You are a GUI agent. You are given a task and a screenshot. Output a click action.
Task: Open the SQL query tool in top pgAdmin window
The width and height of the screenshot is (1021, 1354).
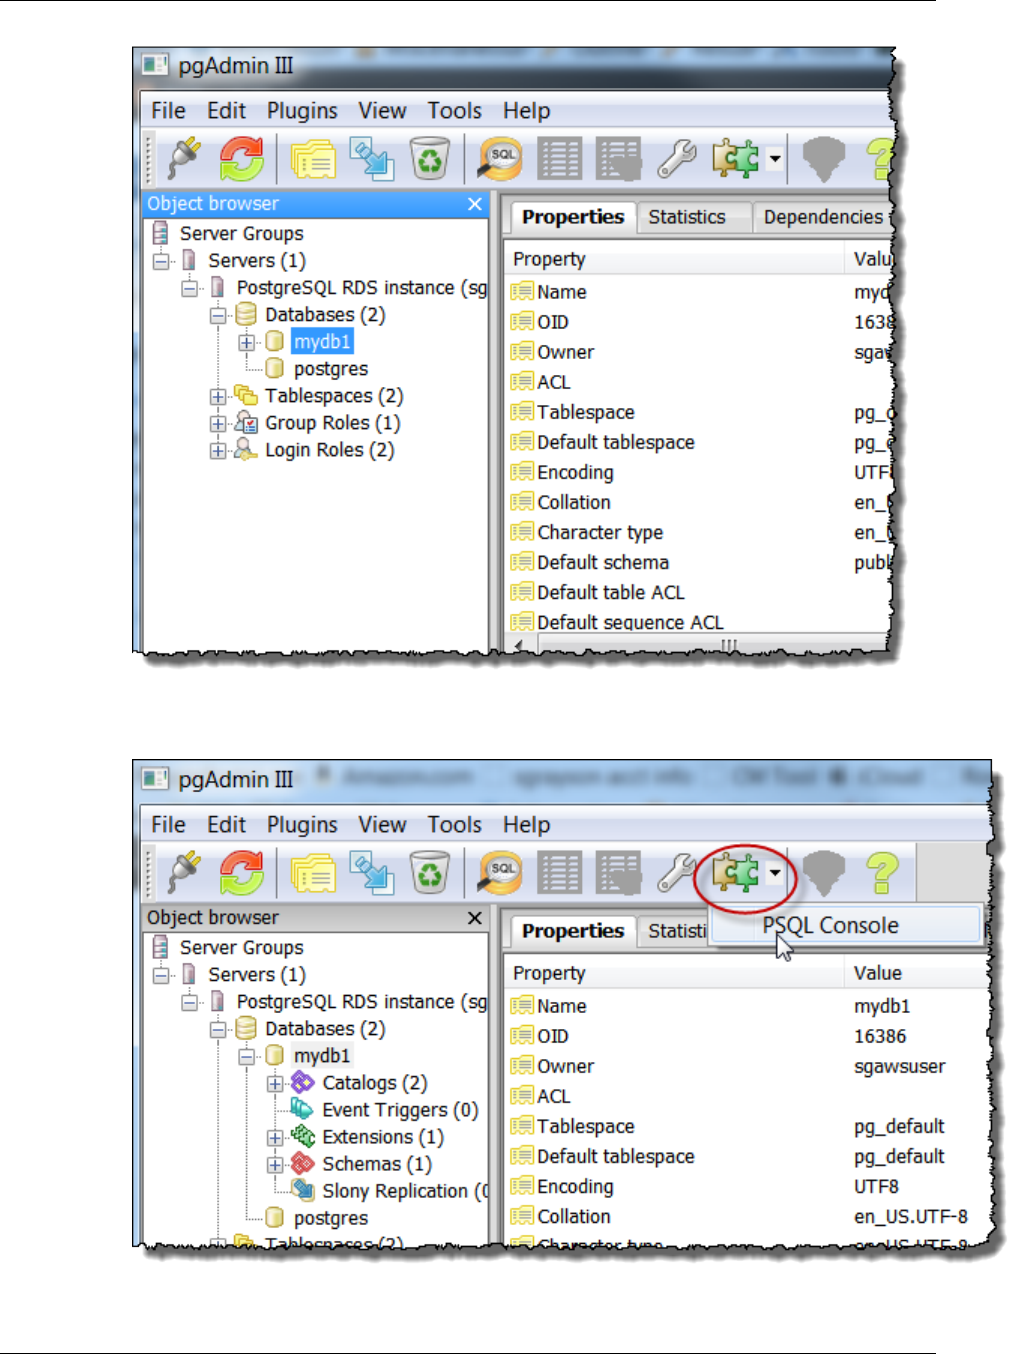[x=501, y=159]
